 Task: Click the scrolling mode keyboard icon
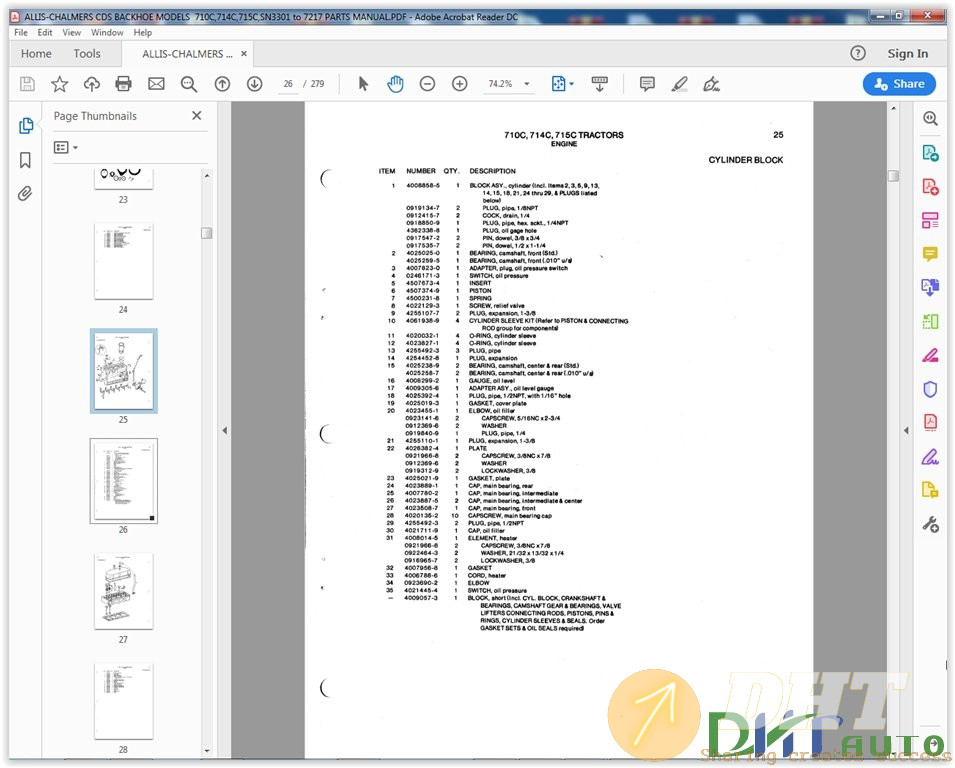point(600,84)
